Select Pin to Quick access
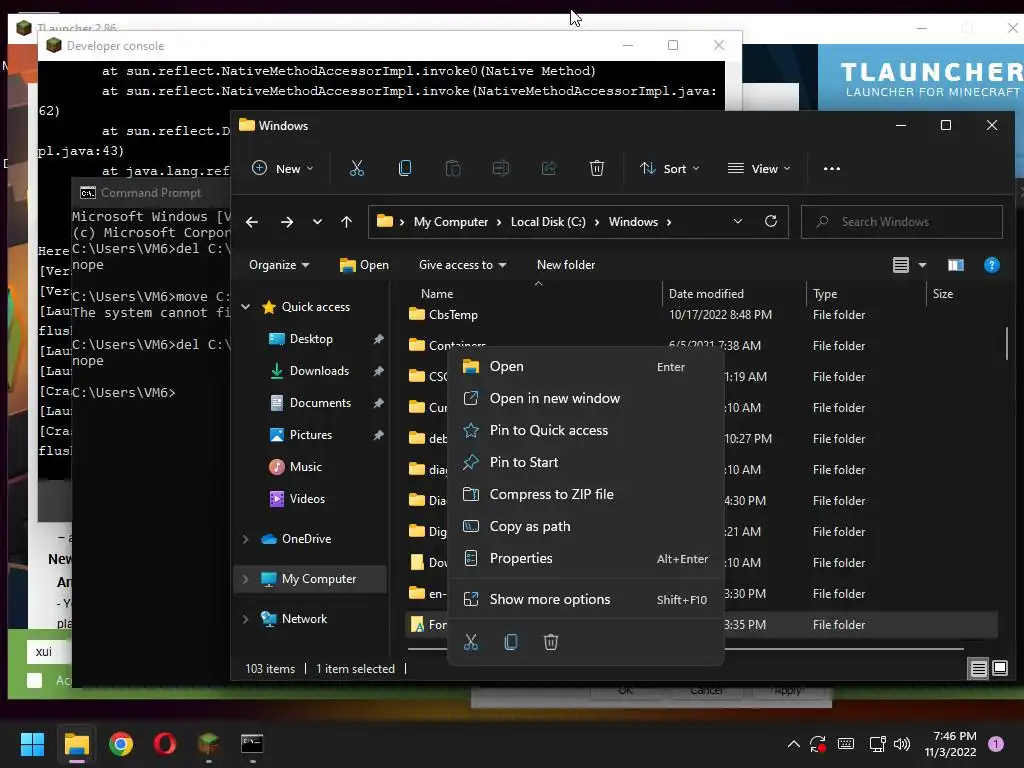The width and height of the screenshot is (1024, 768). click(x=585, y=430)
